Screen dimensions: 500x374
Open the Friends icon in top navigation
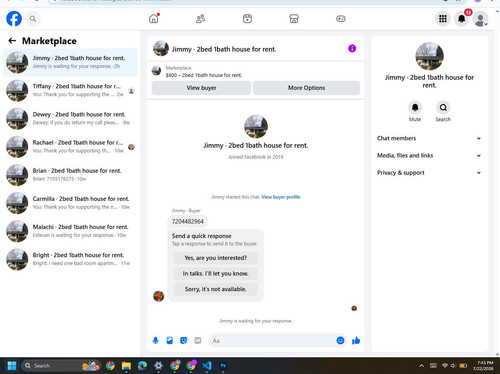tap(200, 19)
